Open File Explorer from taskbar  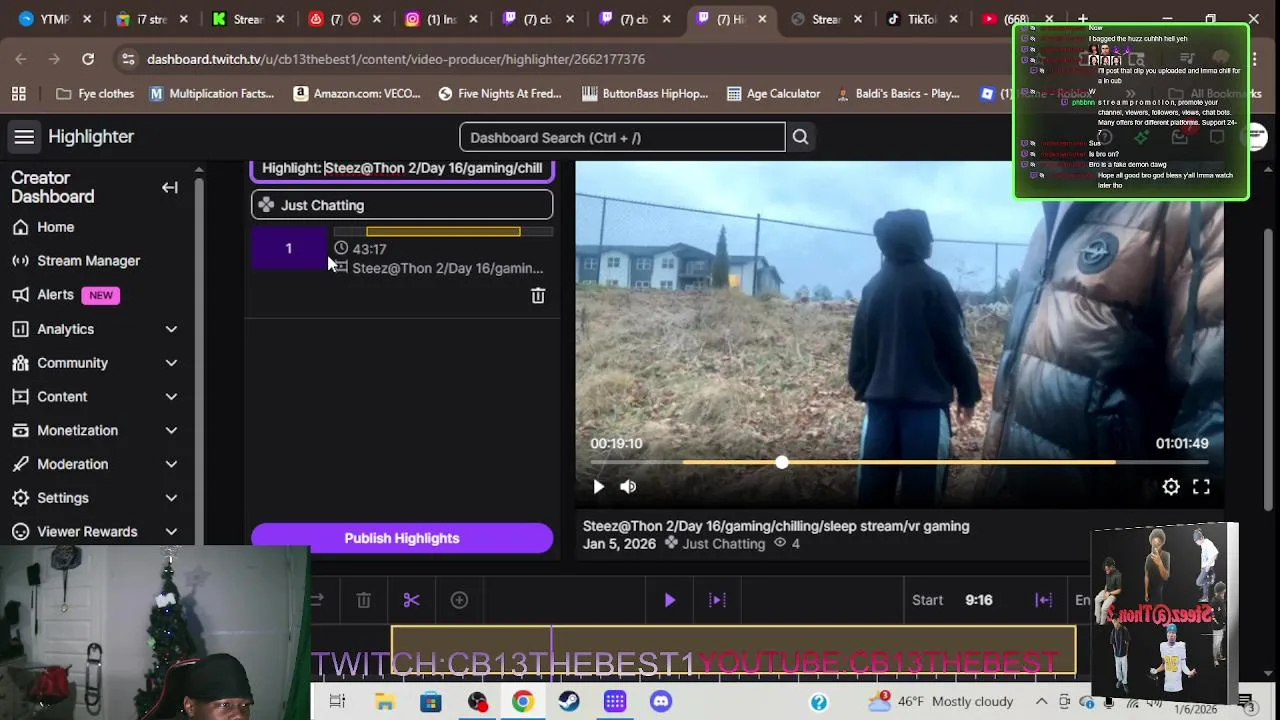tap(384, 702)
